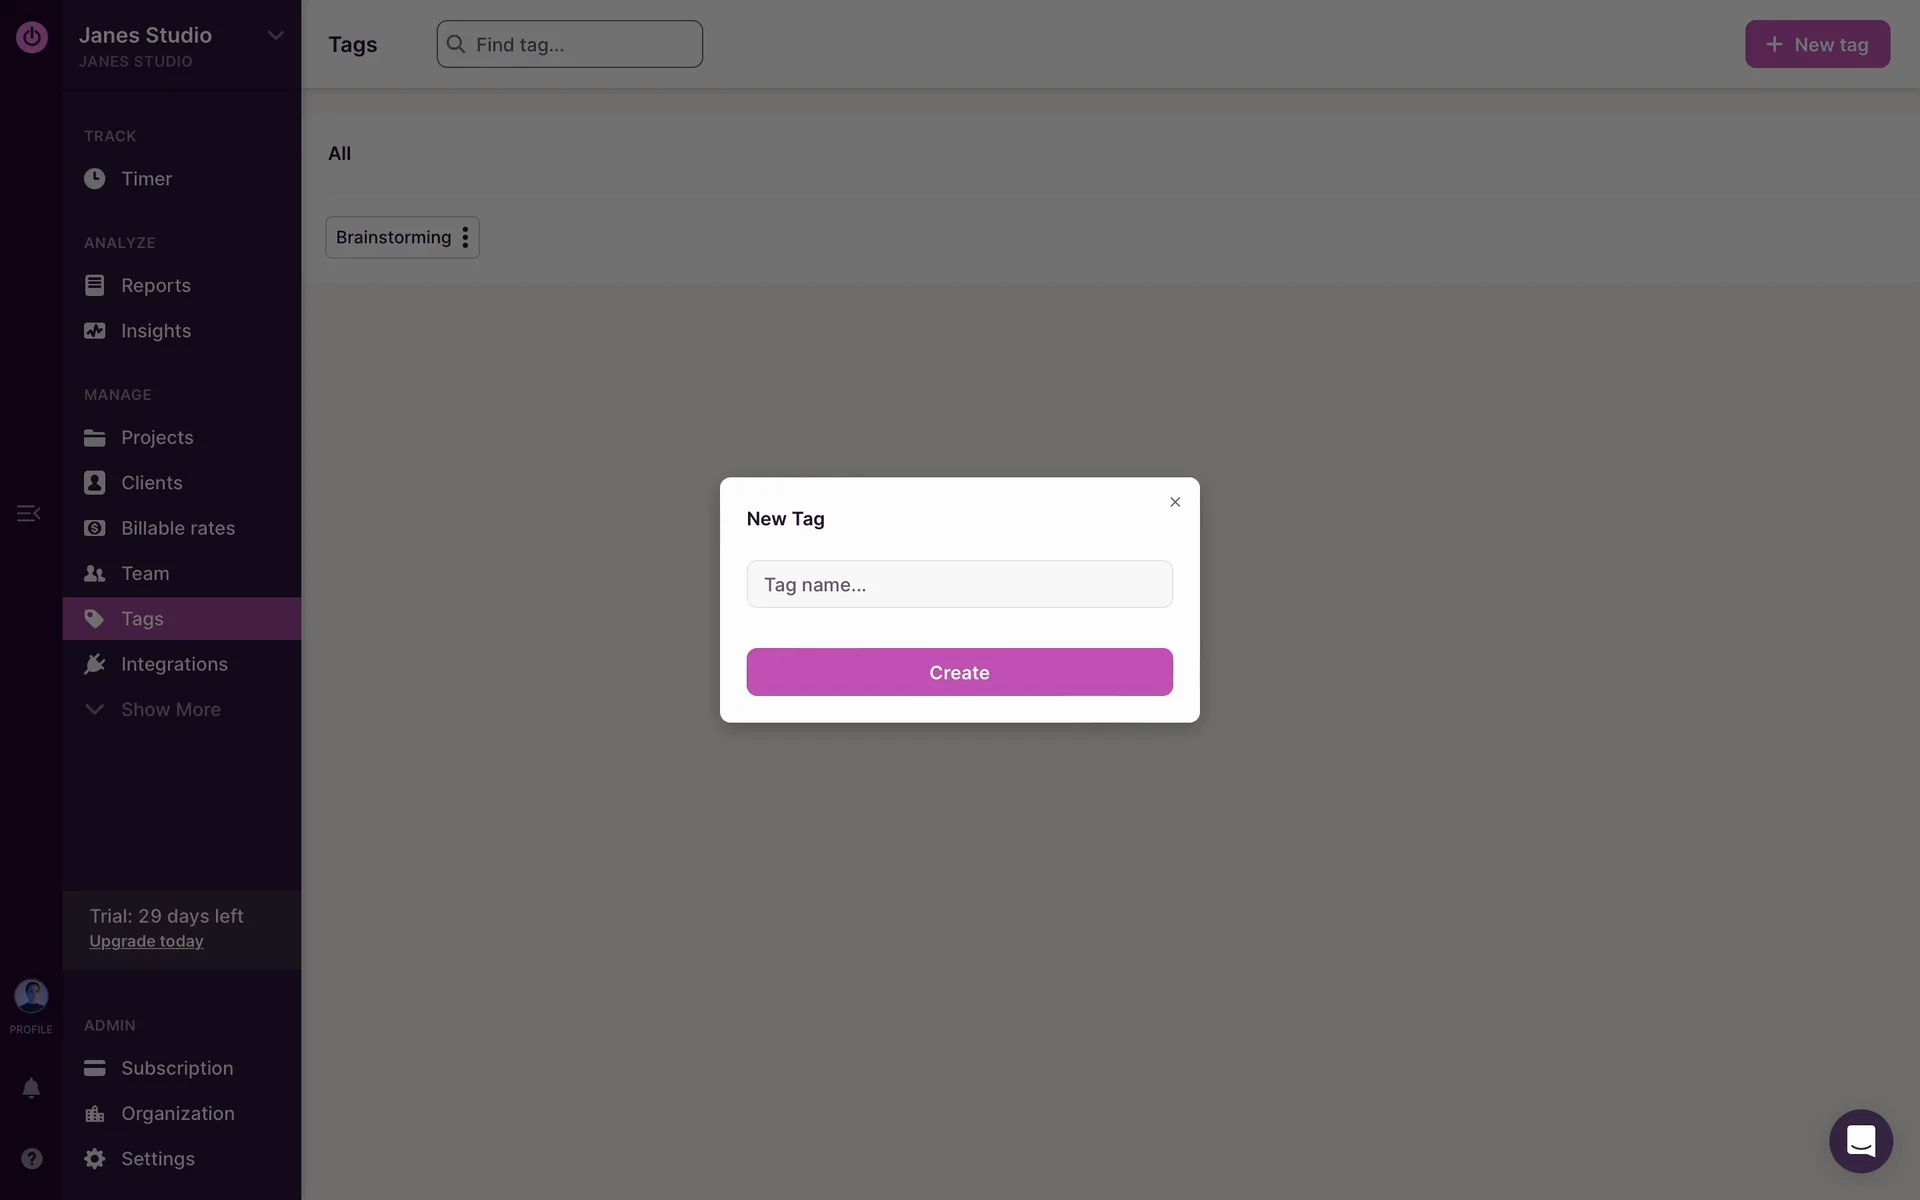
Task: Expand the Show More sidebar section
Action: click(170, 709)
